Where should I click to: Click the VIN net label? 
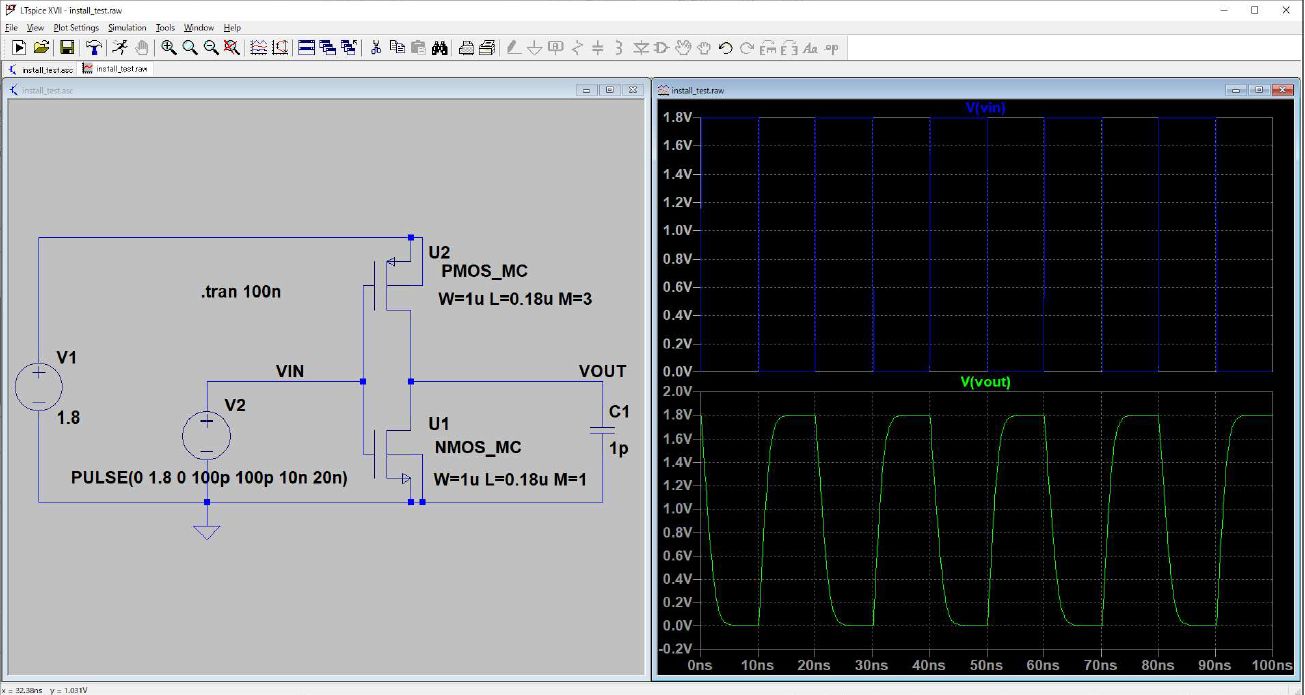coord(290,371)
